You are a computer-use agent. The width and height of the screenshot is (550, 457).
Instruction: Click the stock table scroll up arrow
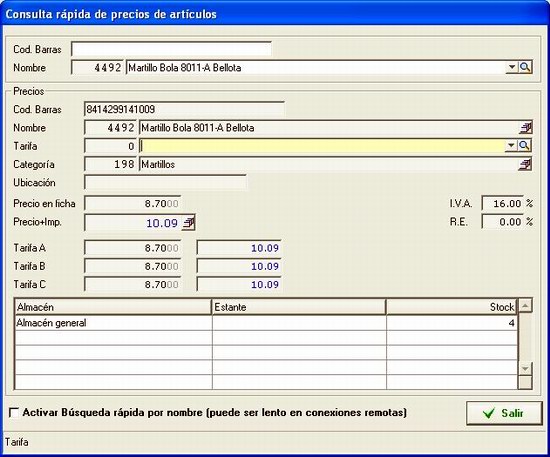click(x=525, y=306)
